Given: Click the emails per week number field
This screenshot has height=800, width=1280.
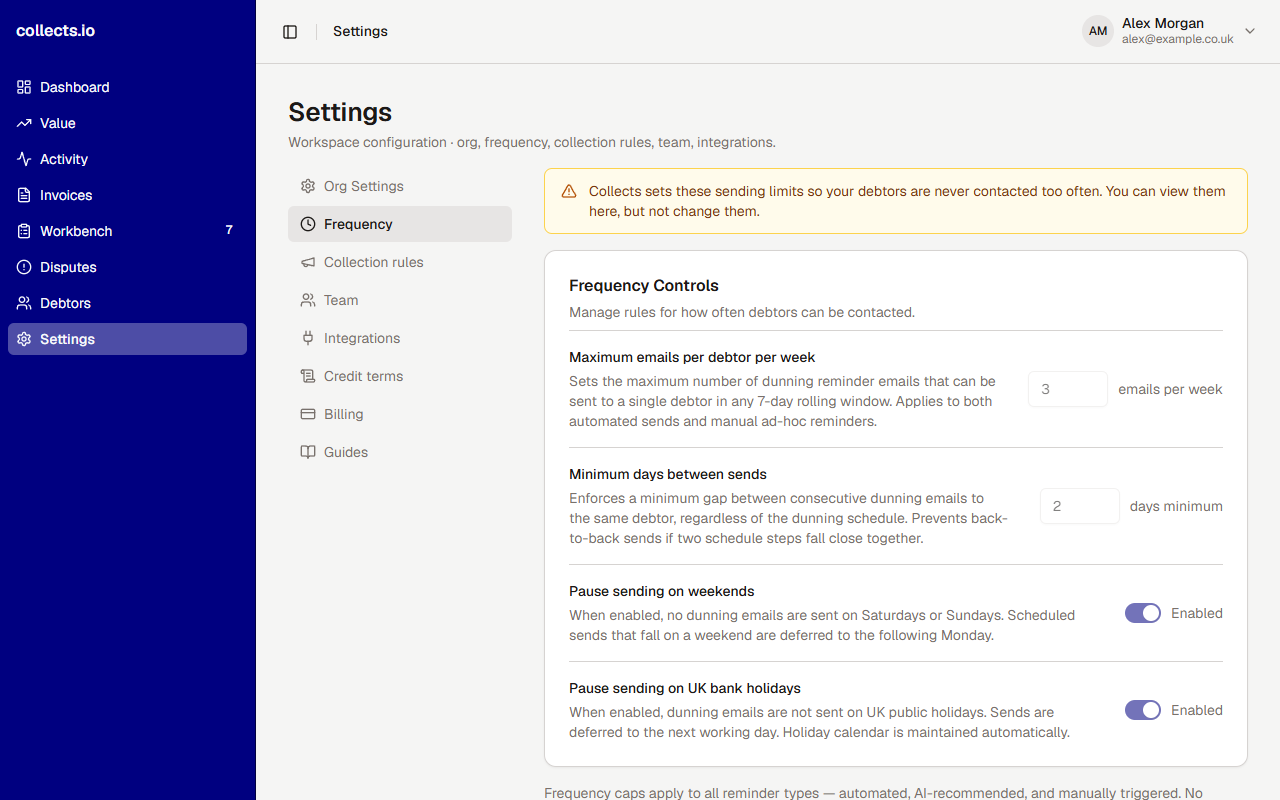Looking at the screenshot, I should pyautogui.click(x=1068, y=389).
